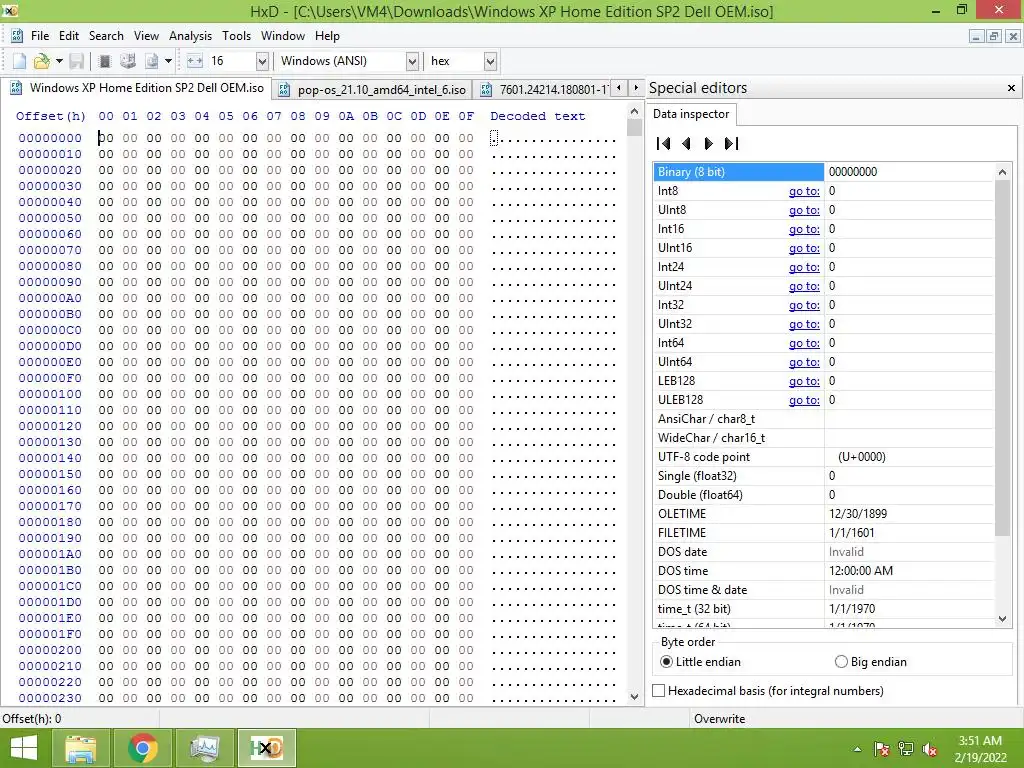Go to previous byte in Data inspector
The image size is (1024, 768).
pyautogui.click(x=686, y=144)
